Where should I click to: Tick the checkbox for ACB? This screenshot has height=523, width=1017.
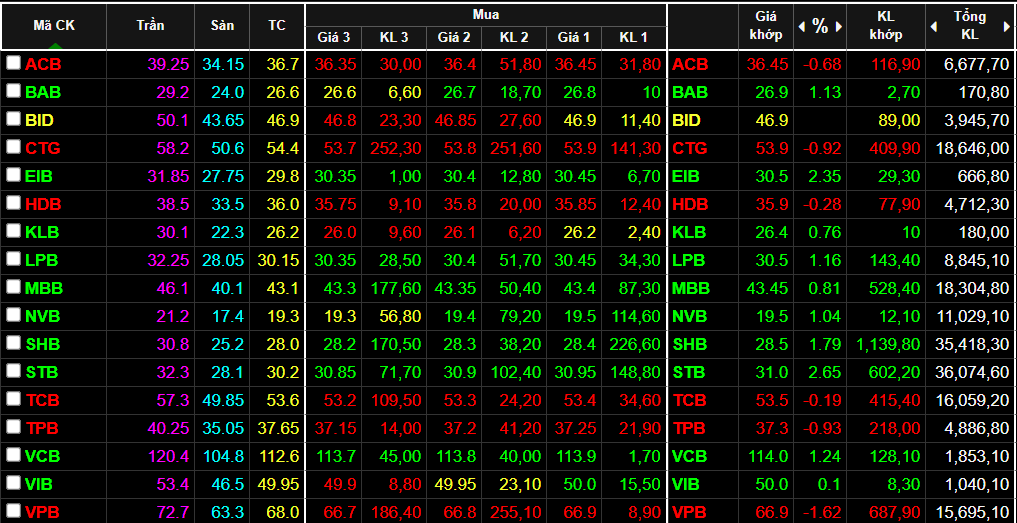pos(13,63)
